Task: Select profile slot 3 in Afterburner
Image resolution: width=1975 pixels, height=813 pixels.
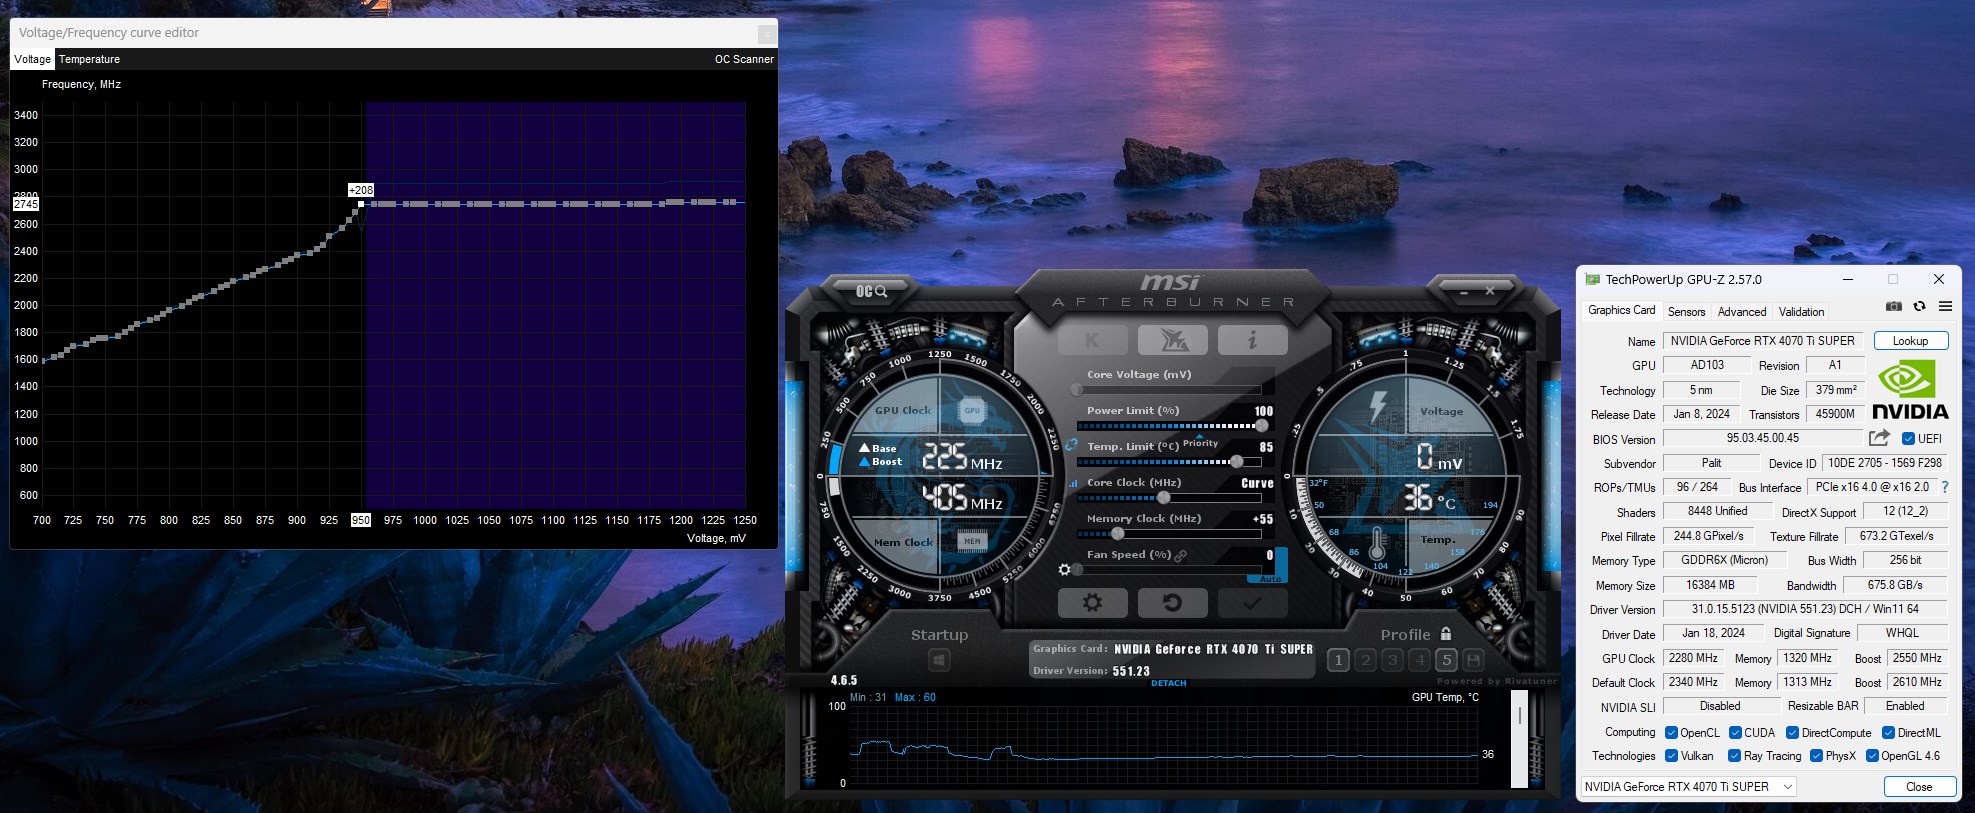Action: (1392, 660)
